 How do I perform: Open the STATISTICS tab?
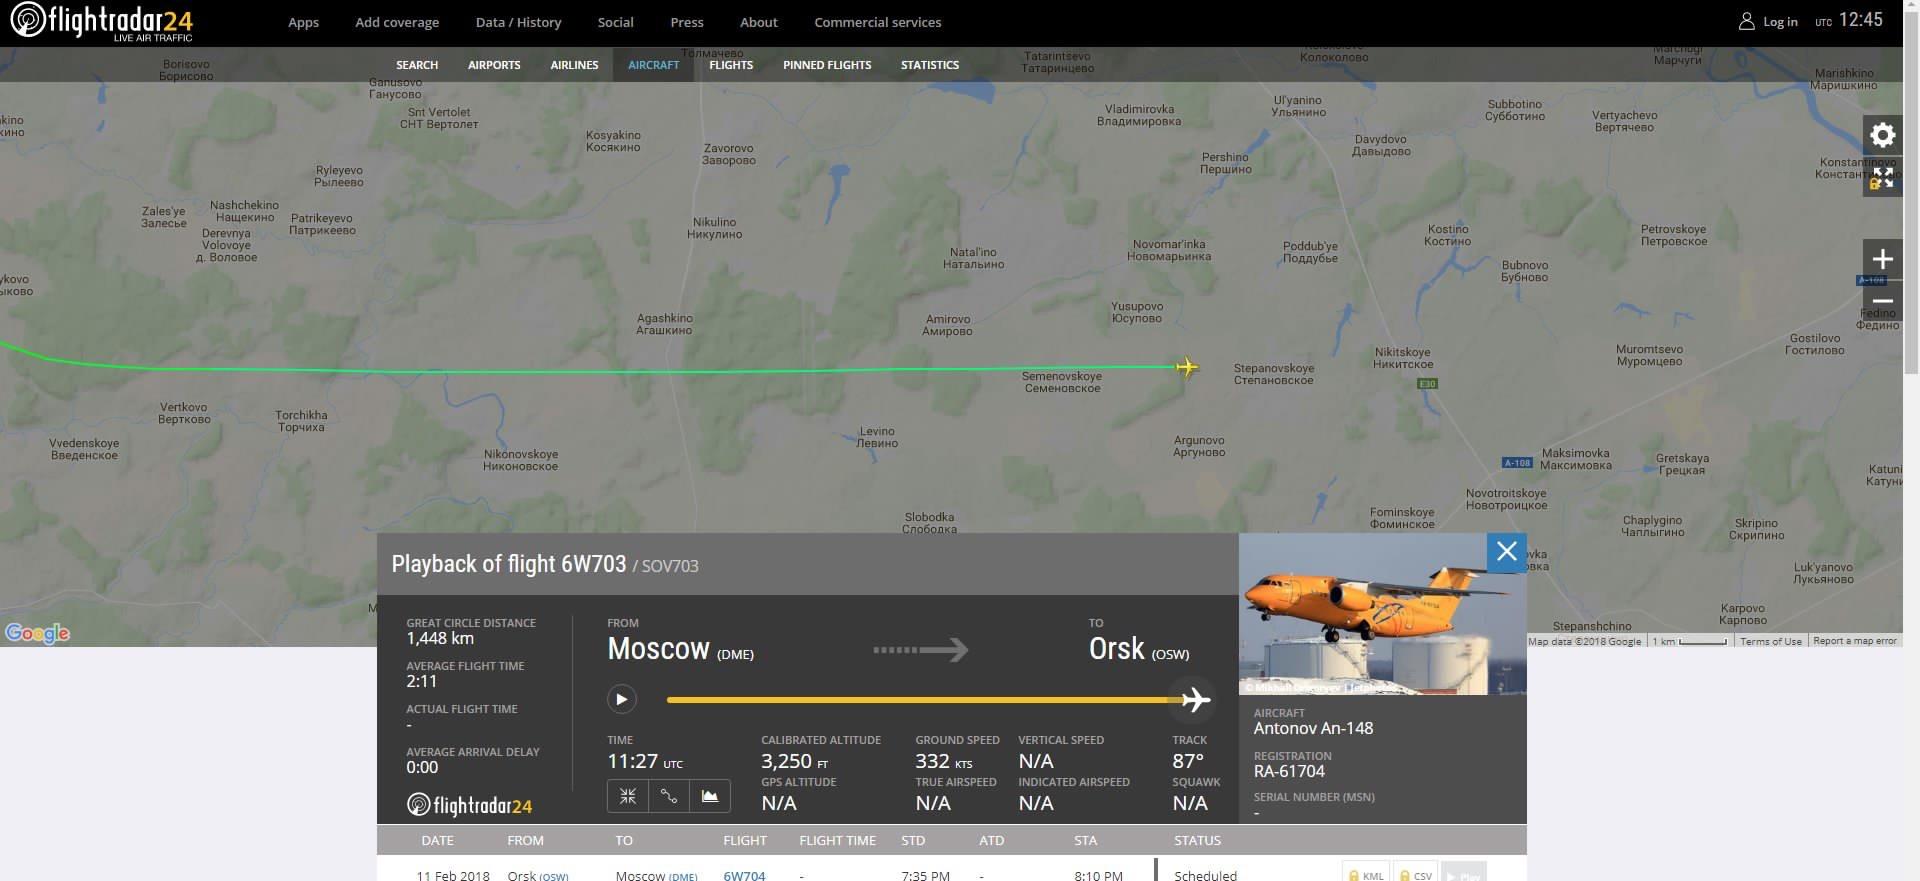click(x=930, y=65)
